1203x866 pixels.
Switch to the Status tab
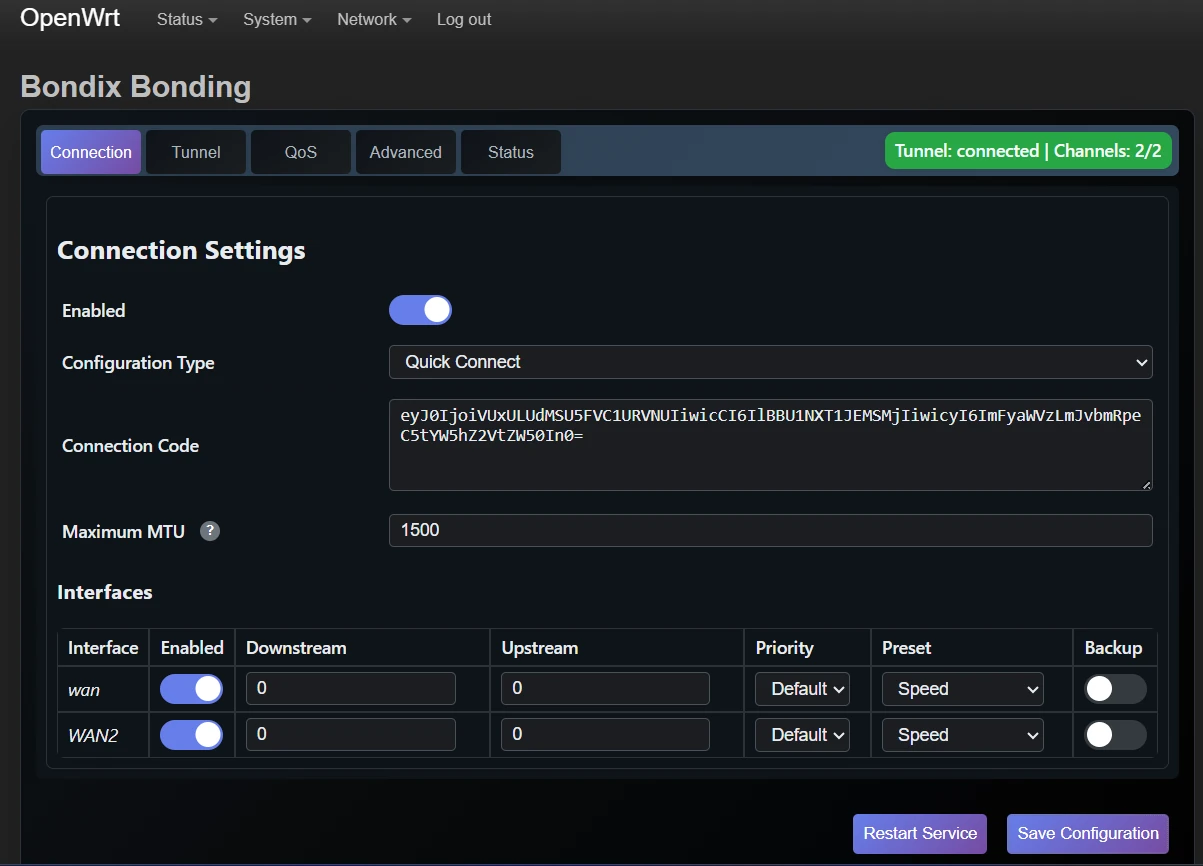(x=511, y=152)
